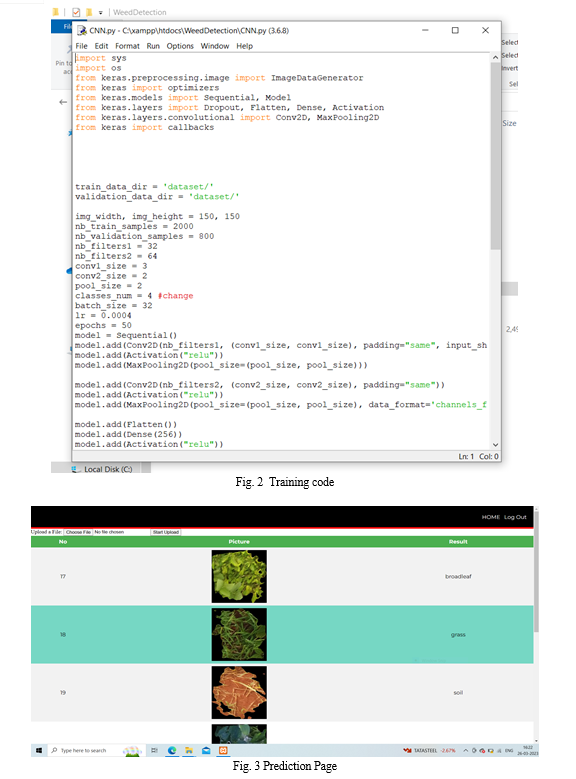
Task: Expand the quick access toolbar dropdown arrow
Action: [x=100, y=12]
